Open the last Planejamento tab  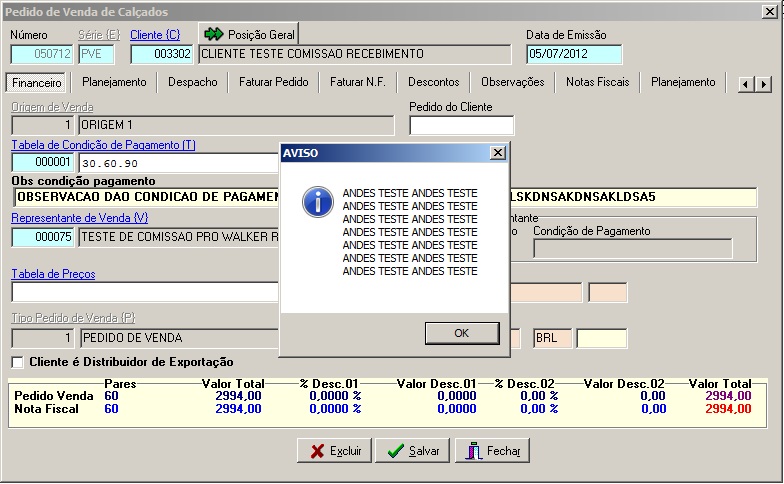(x=683, y=82)
